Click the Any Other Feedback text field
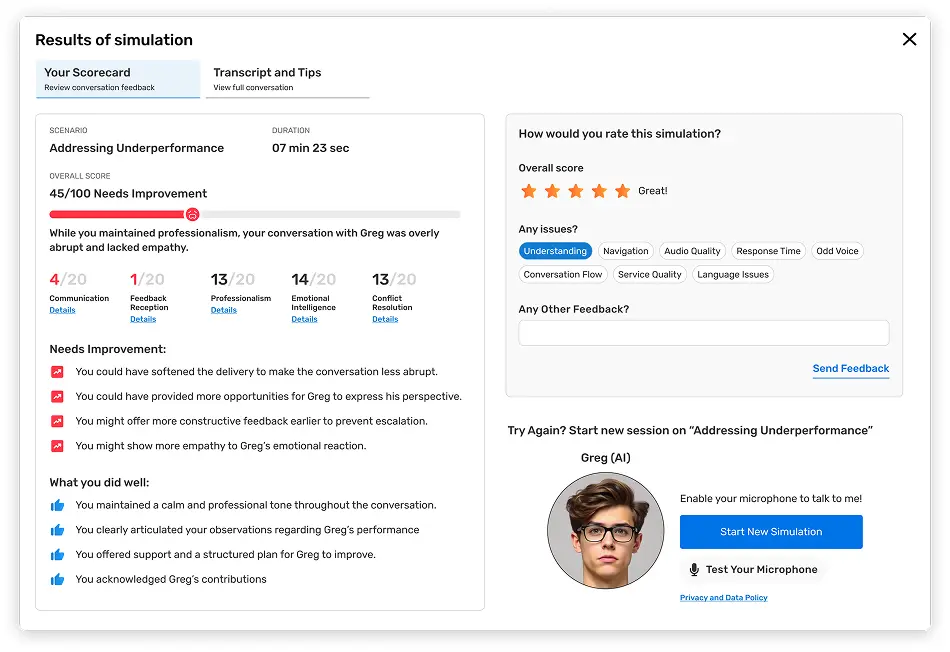950x652 pixels. (x=703, y=333)
